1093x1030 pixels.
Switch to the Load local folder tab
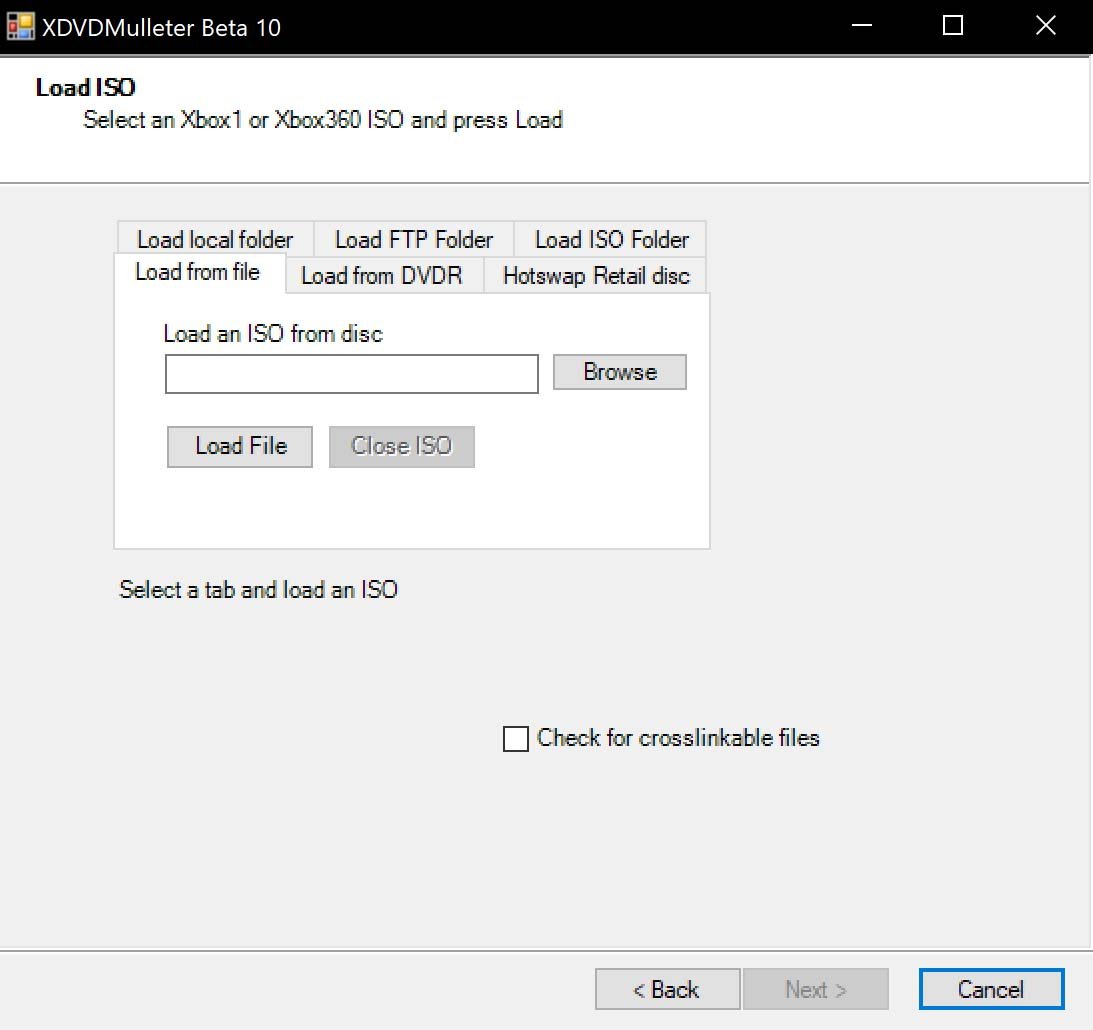tap(215, 240)
